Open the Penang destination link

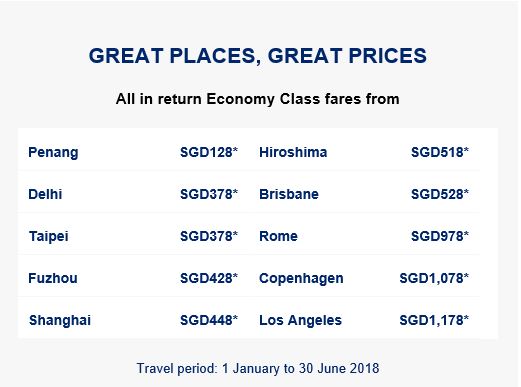(53, 153)
